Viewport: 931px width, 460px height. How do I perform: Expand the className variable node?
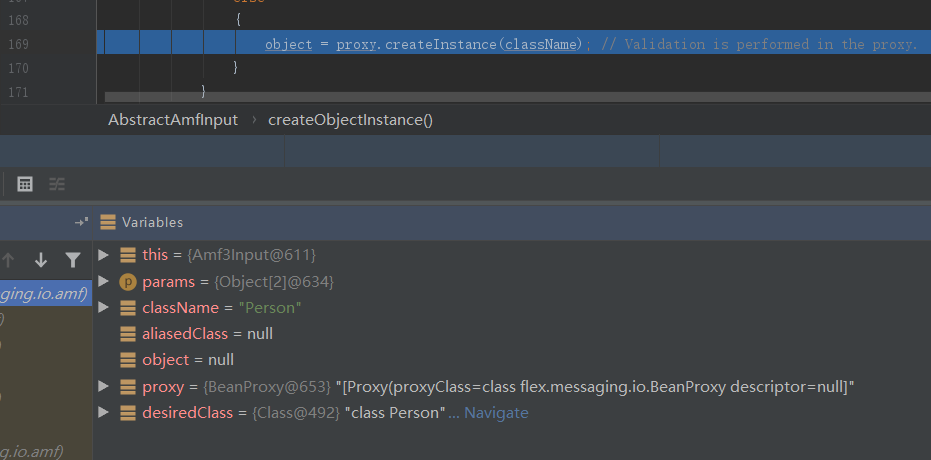104,308
